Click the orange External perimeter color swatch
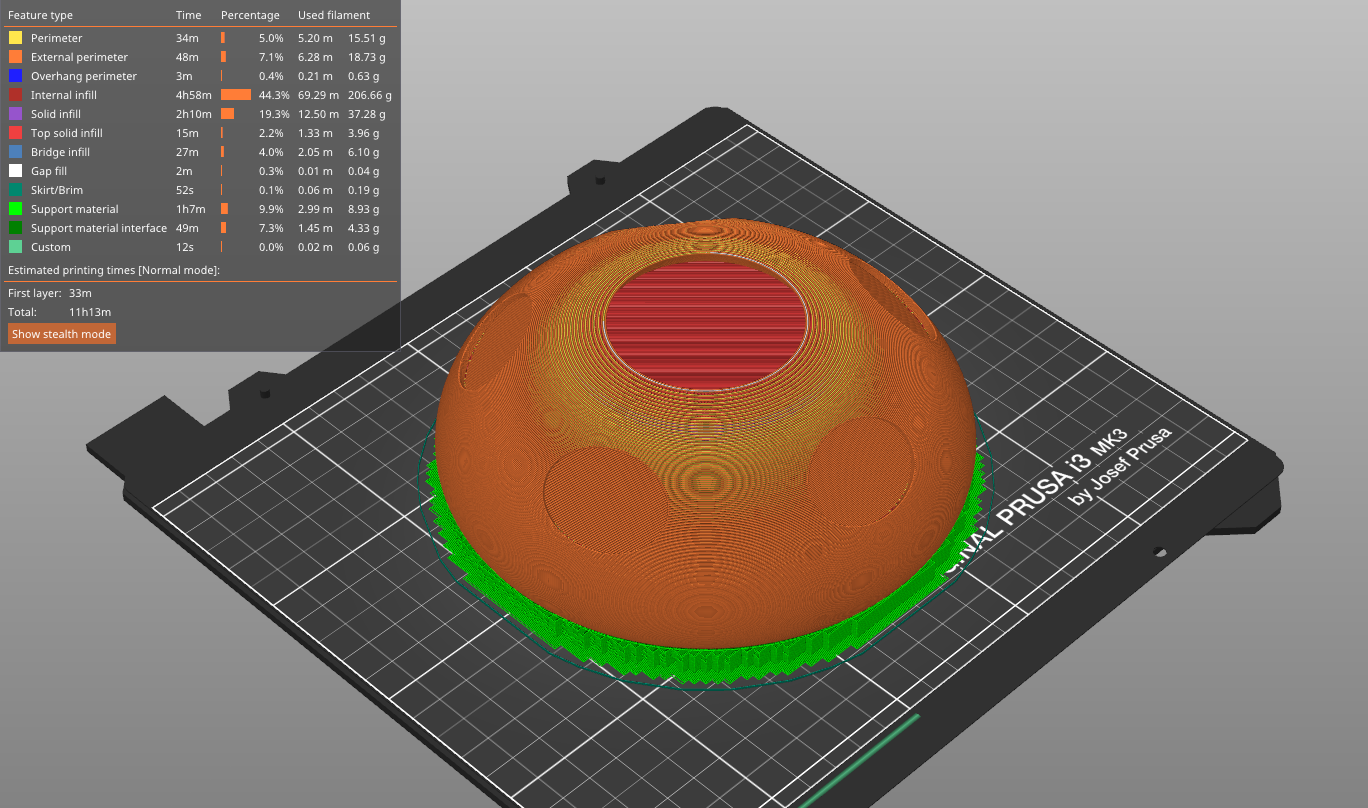 point(15,57)
